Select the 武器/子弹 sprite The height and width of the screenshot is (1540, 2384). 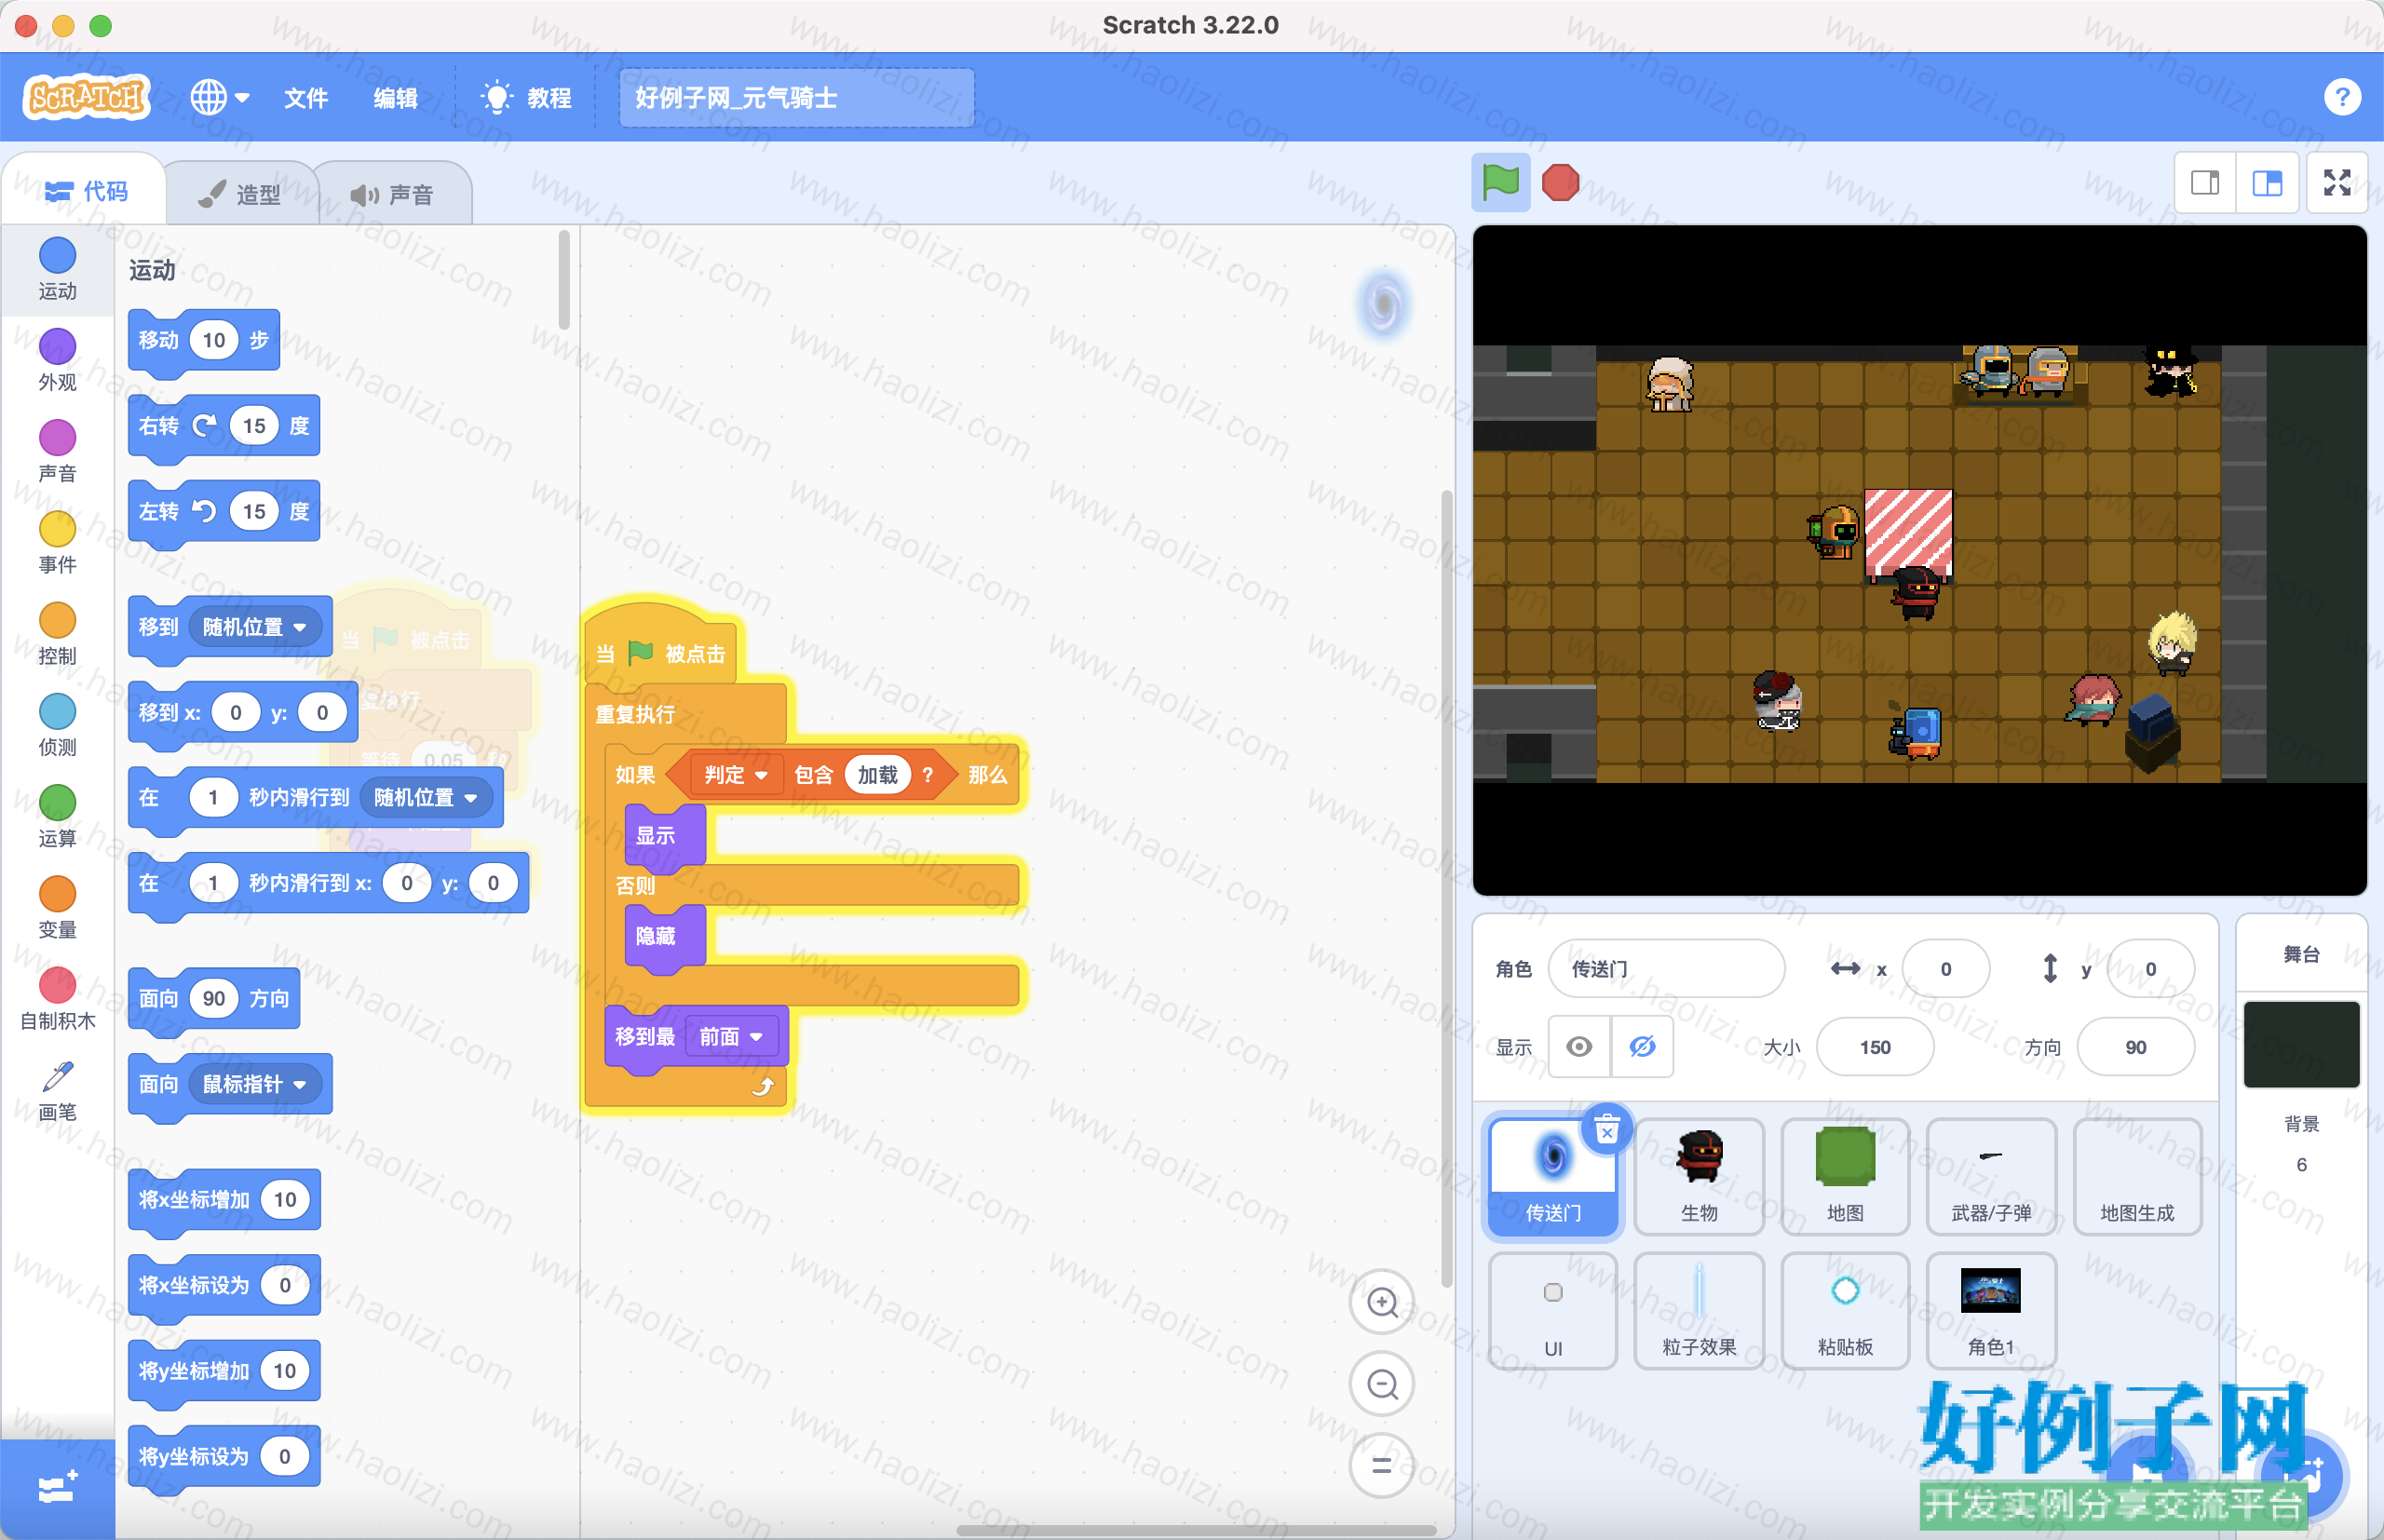pyautogui.click(x=1991, y=1177)
